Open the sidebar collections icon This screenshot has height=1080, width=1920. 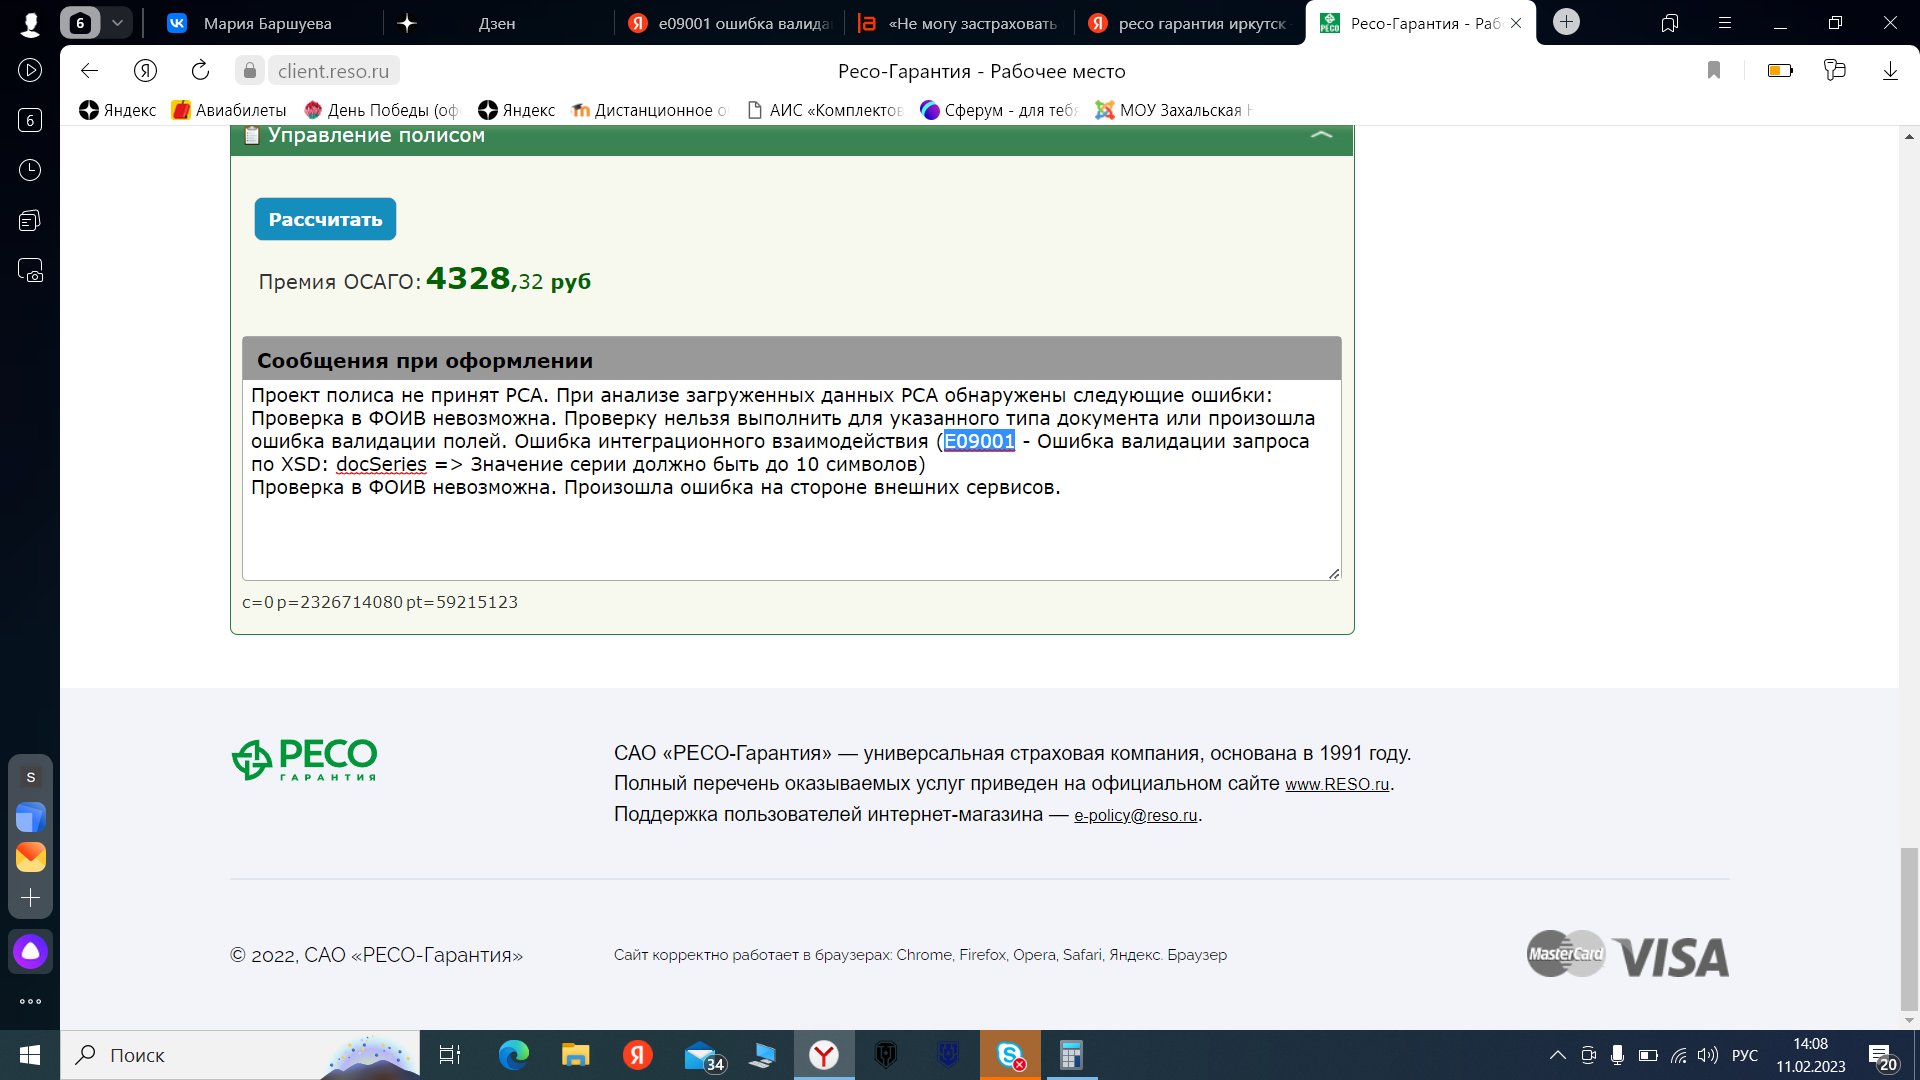[30, 220]
